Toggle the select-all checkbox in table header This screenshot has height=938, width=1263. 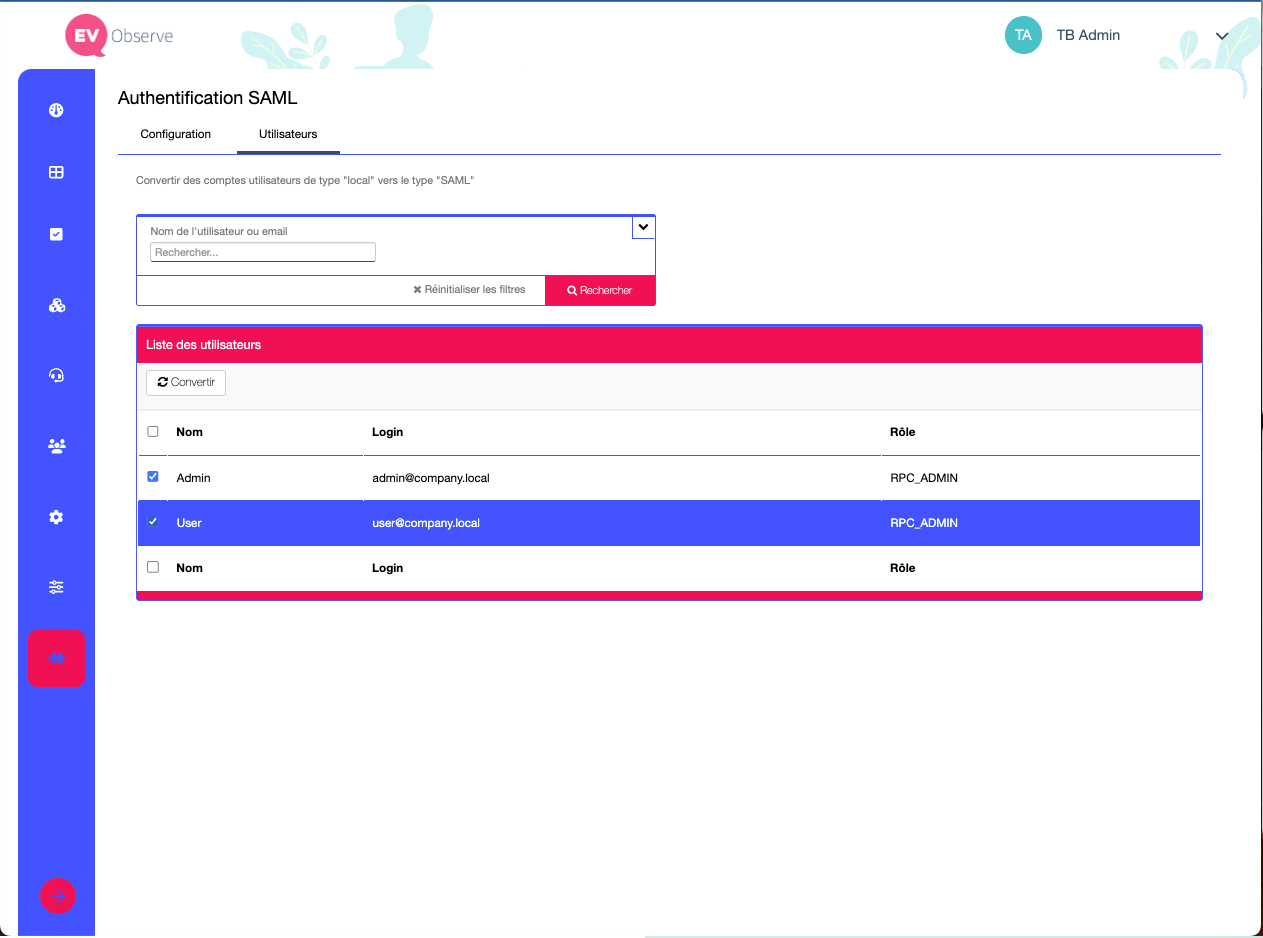pos(153,432)
